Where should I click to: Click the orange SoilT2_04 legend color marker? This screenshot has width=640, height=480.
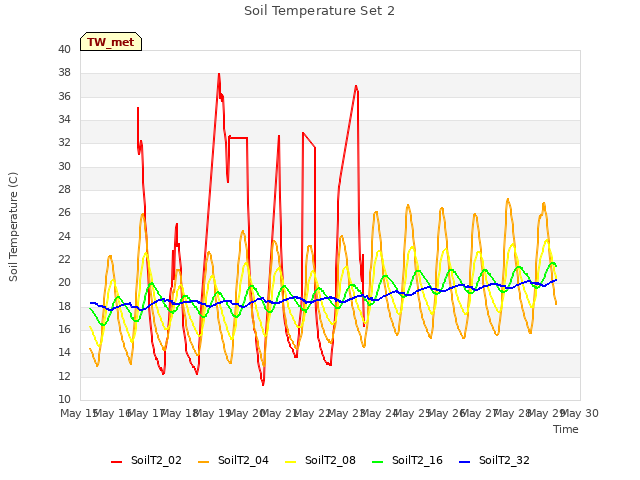click(204, 462)
